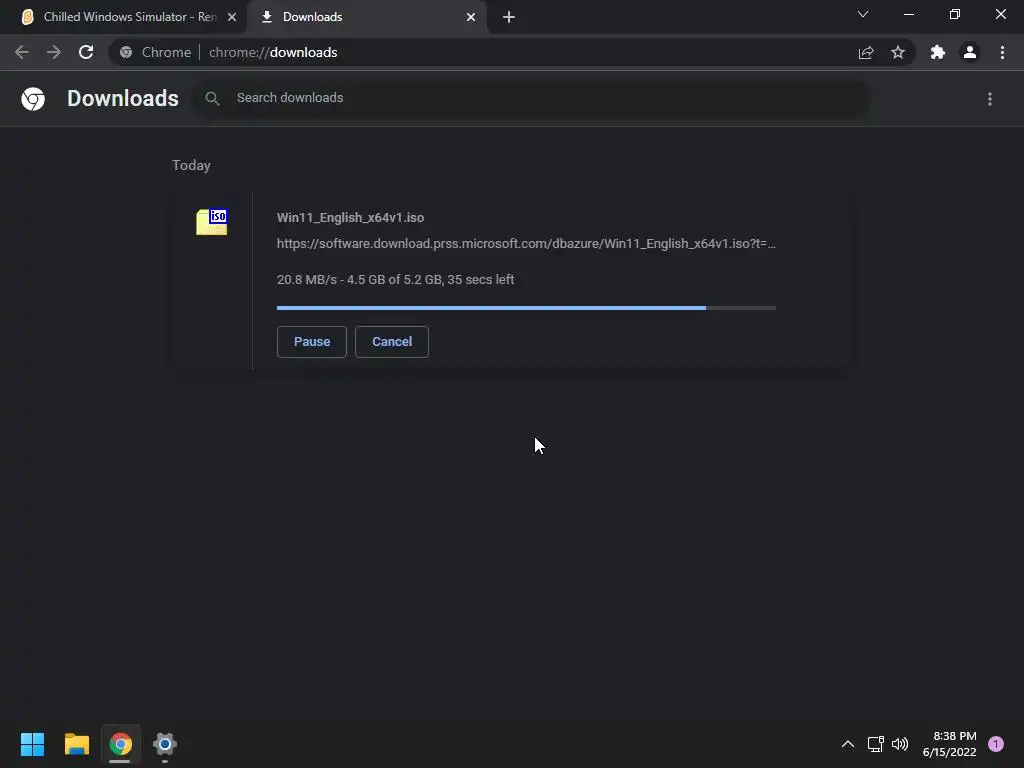The width and height of the screenshot is (1024, 768).
Task: Click the download speed status text
Action: 395,280
